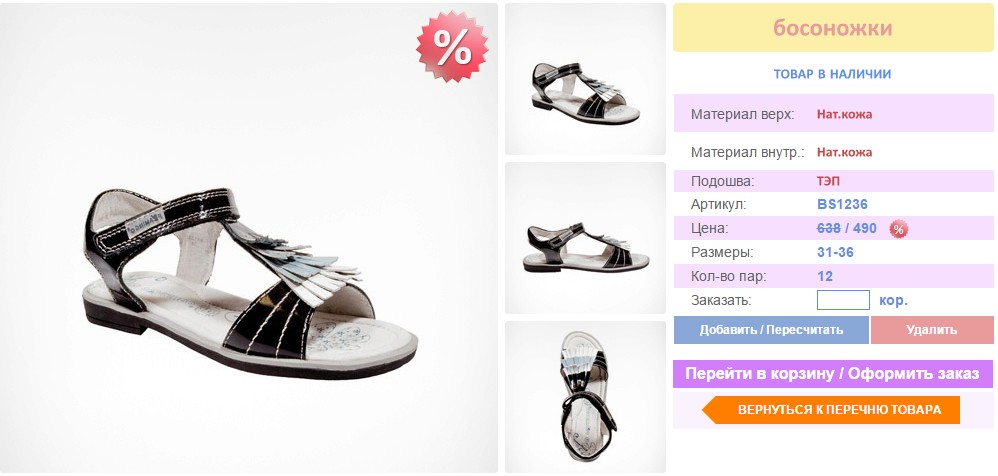Click the large red percent discount badge
Screen dimensions: 998x476
tap(453, 46)
